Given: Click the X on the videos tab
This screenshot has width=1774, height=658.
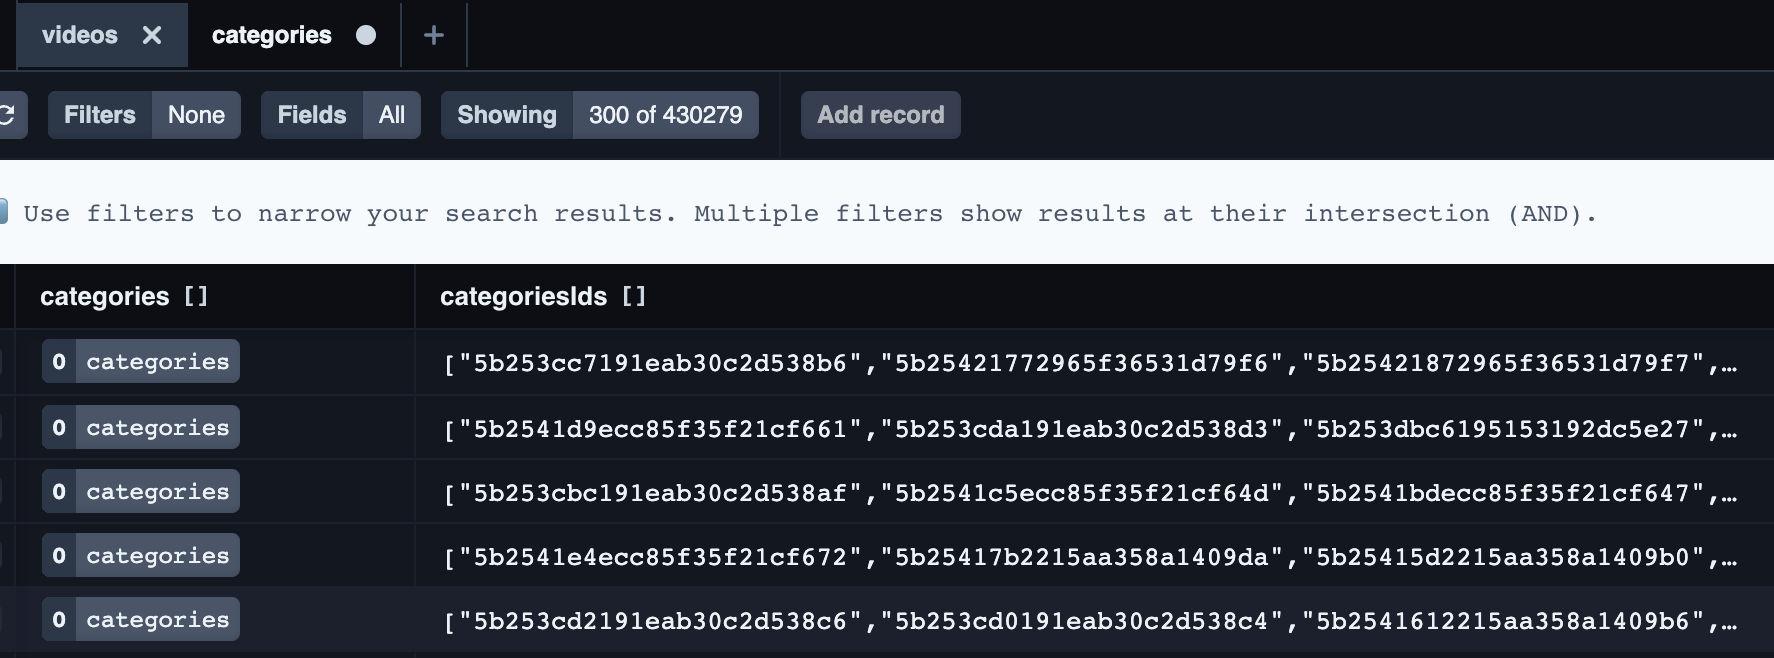Looking at the screenshot, I should (153, 35).
